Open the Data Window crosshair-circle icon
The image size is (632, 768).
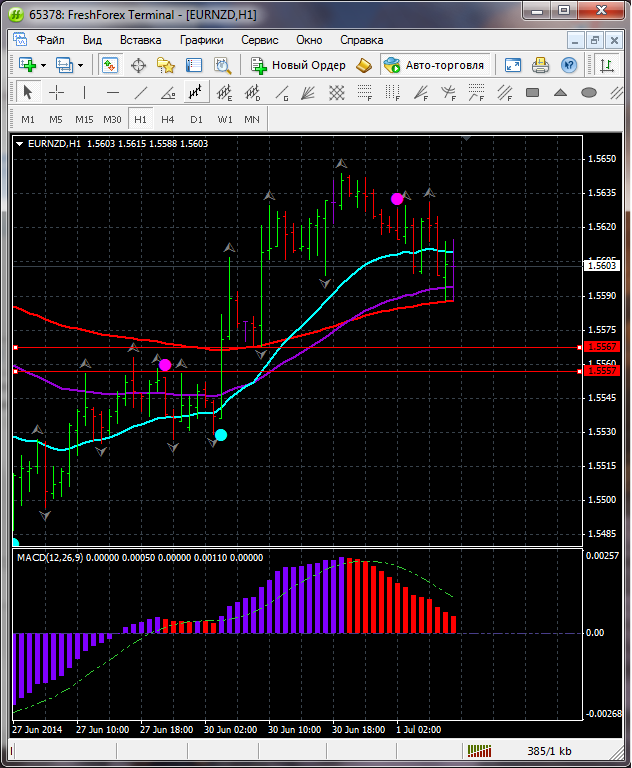[x=139, y=65]
